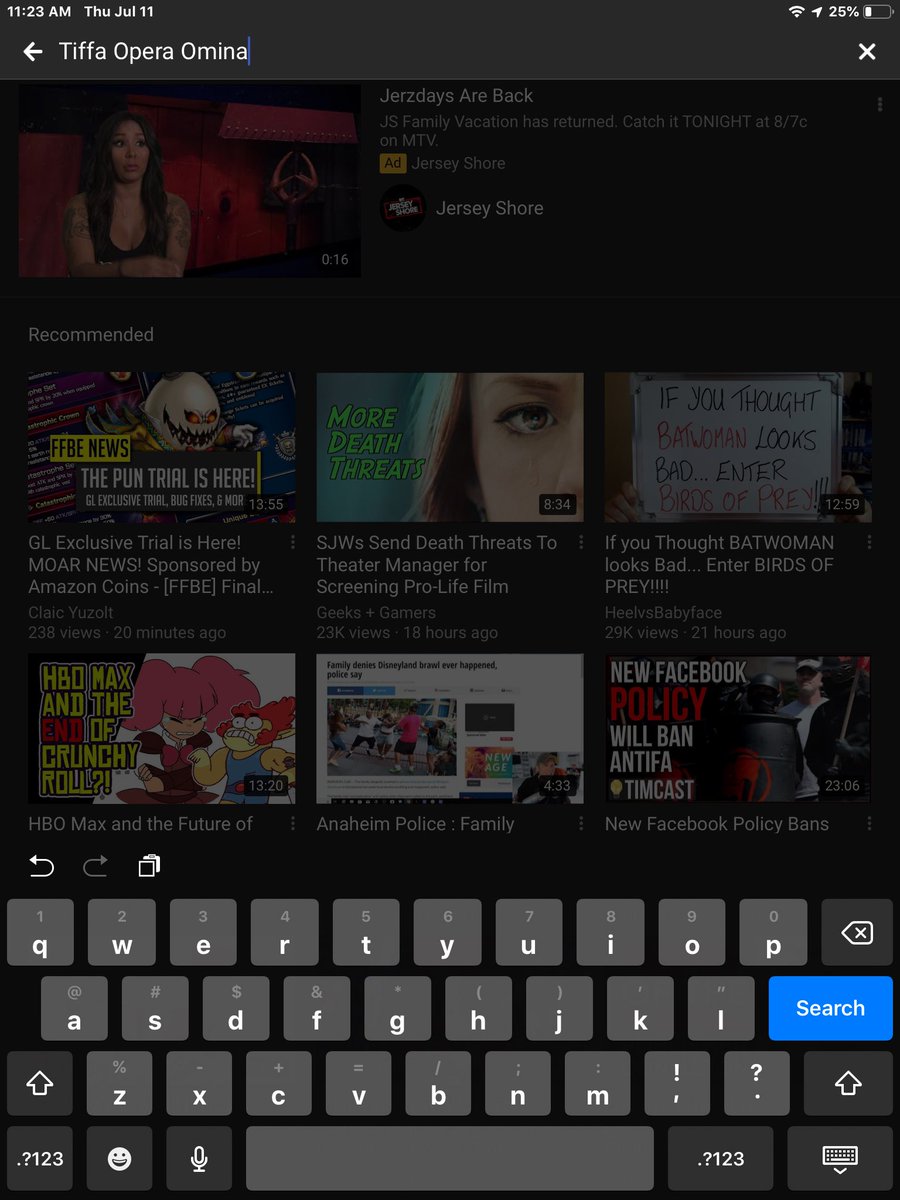This screenshot has width=900, height=1200.
Task: Tap the Wi-Fi status icon
Action: click(x=797, y=12)
